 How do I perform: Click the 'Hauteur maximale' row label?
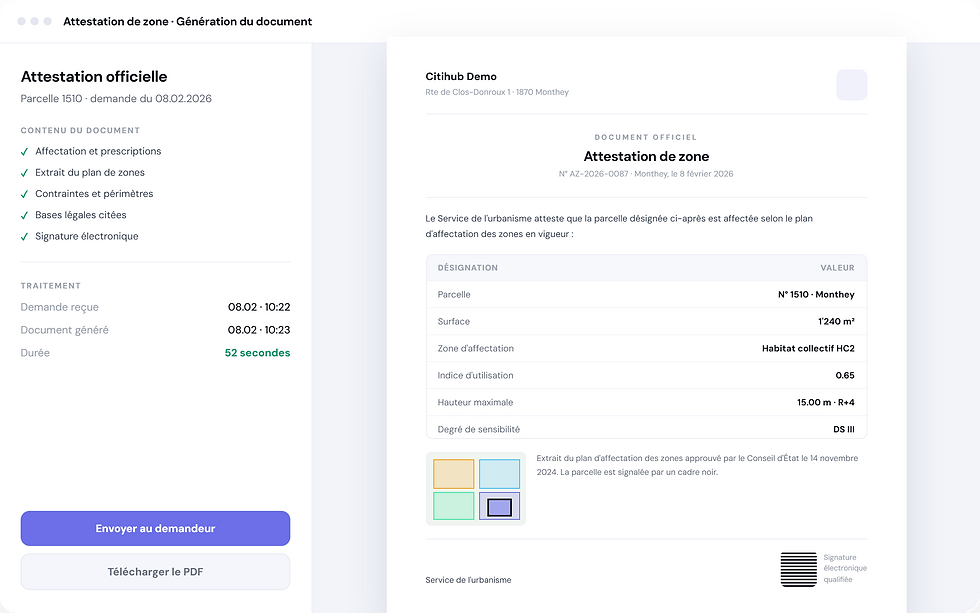point(475,402)
